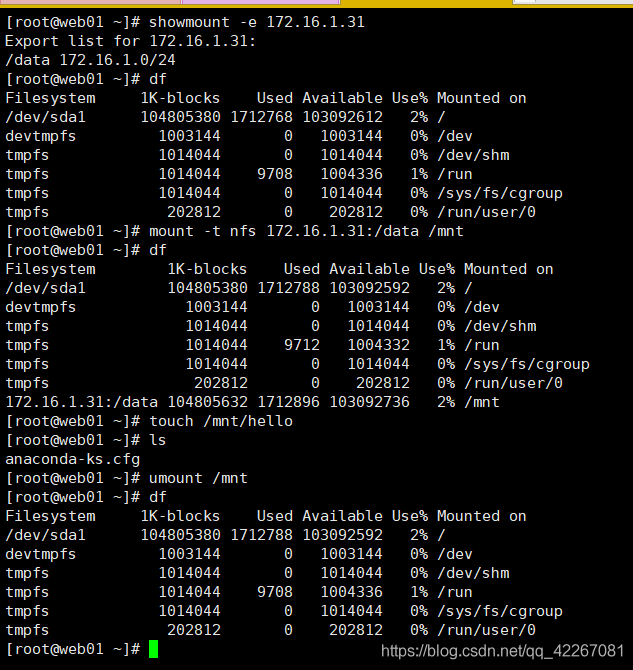
Task: Click the '/data 172.16.1.0/24' export line
Action: click(x=90, y=60)
